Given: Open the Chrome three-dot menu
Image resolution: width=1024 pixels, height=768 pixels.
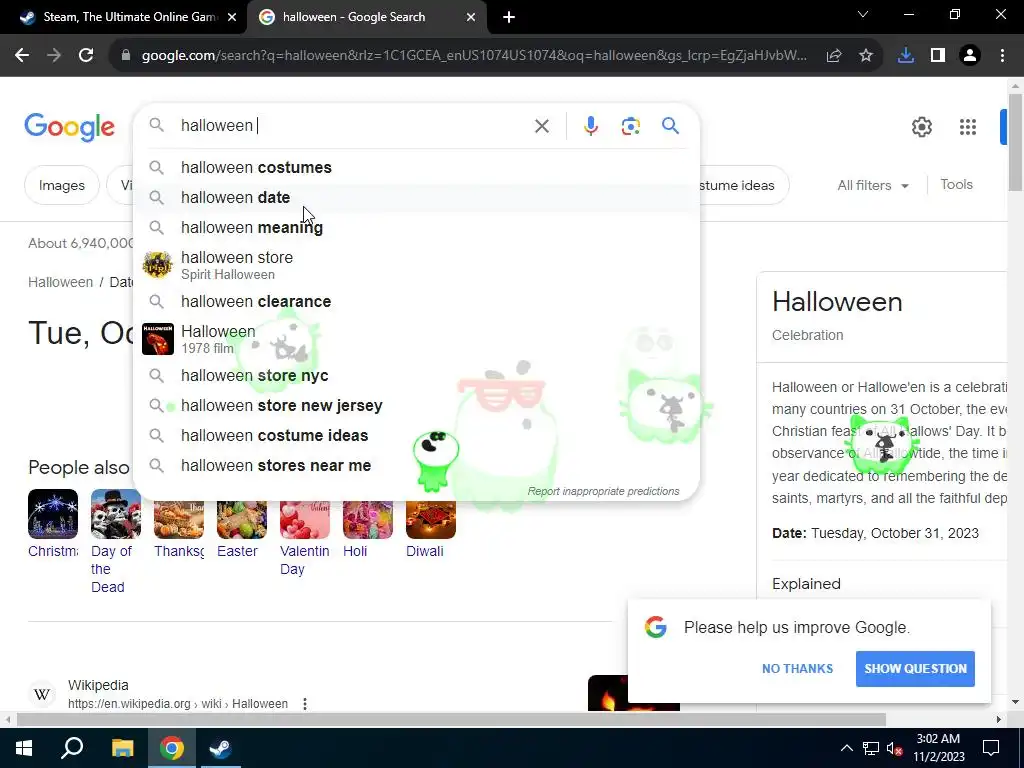Looking at the screenshot, I should coord(1002,56).
